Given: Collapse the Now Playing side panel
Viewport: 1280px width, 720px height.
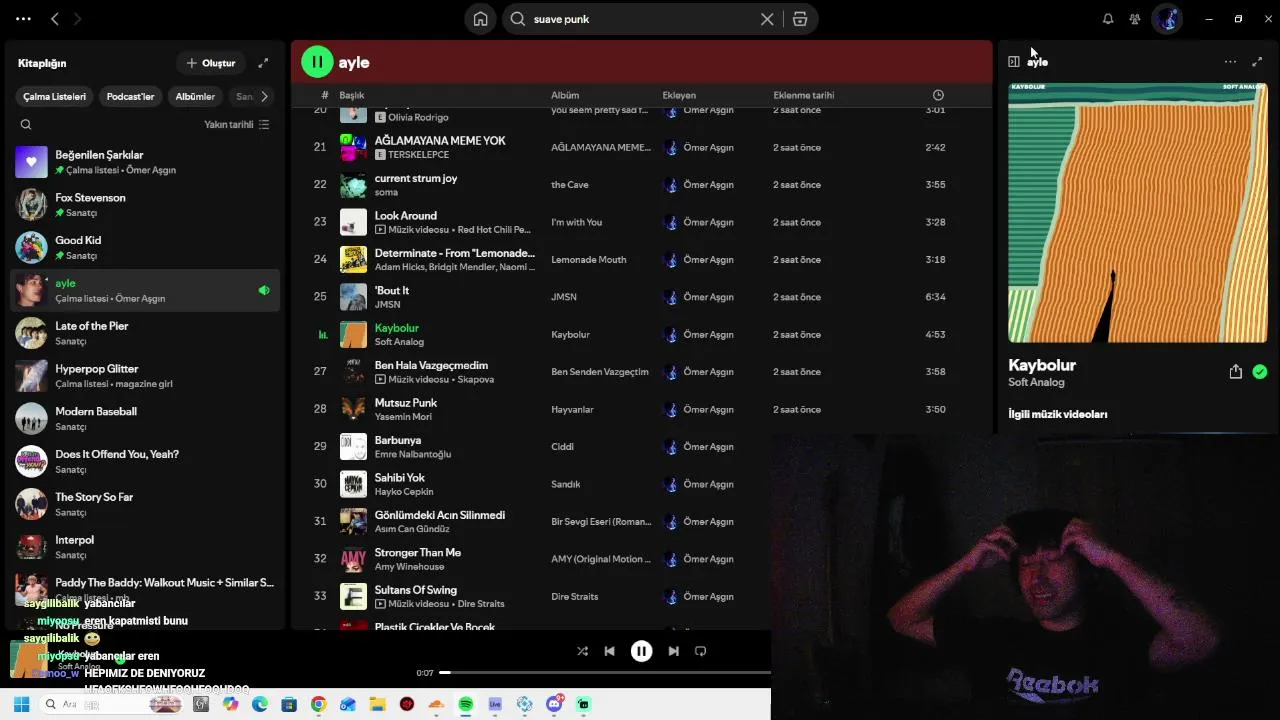Looking at the screenshot, I should tap(1014, 62).
